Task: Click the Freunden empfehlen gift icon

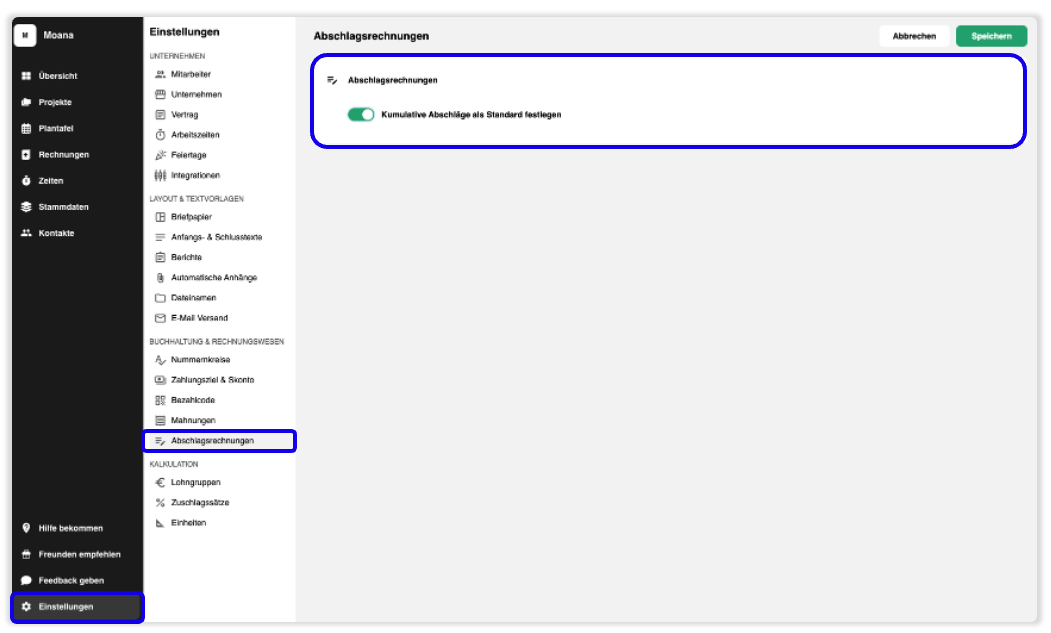Action: tap(26, 554)
